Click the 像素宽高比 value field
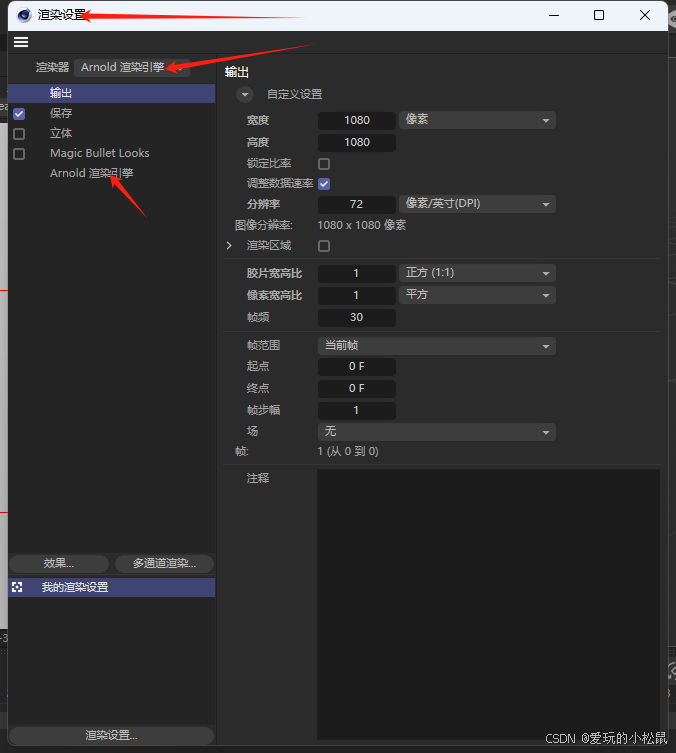Screen dimensions: 676x753 [357, 295]
